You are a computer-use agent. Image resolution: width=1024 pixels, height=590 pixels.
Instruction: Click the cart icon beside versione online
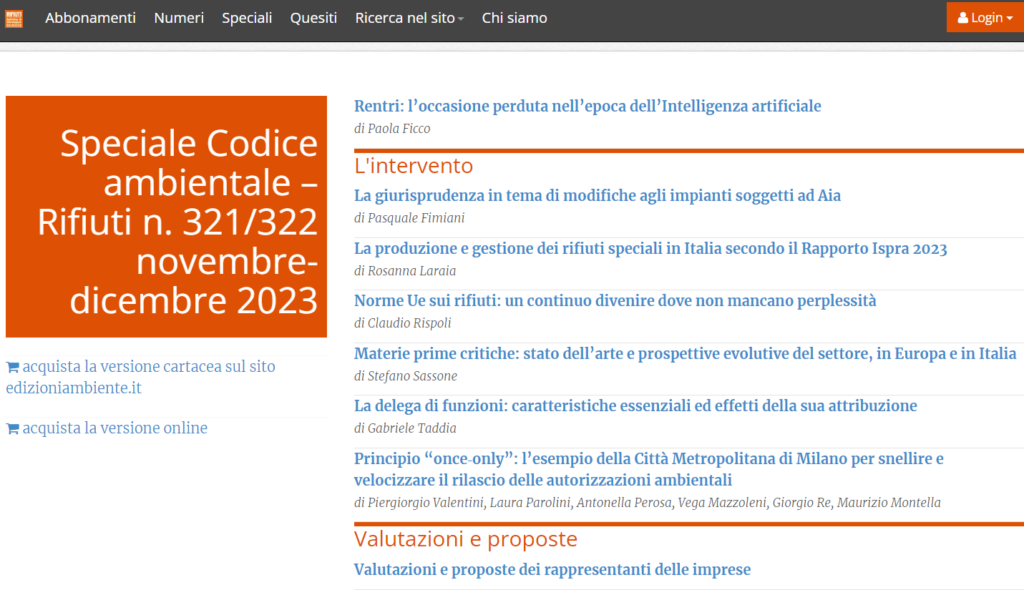[x=12, y=429]
